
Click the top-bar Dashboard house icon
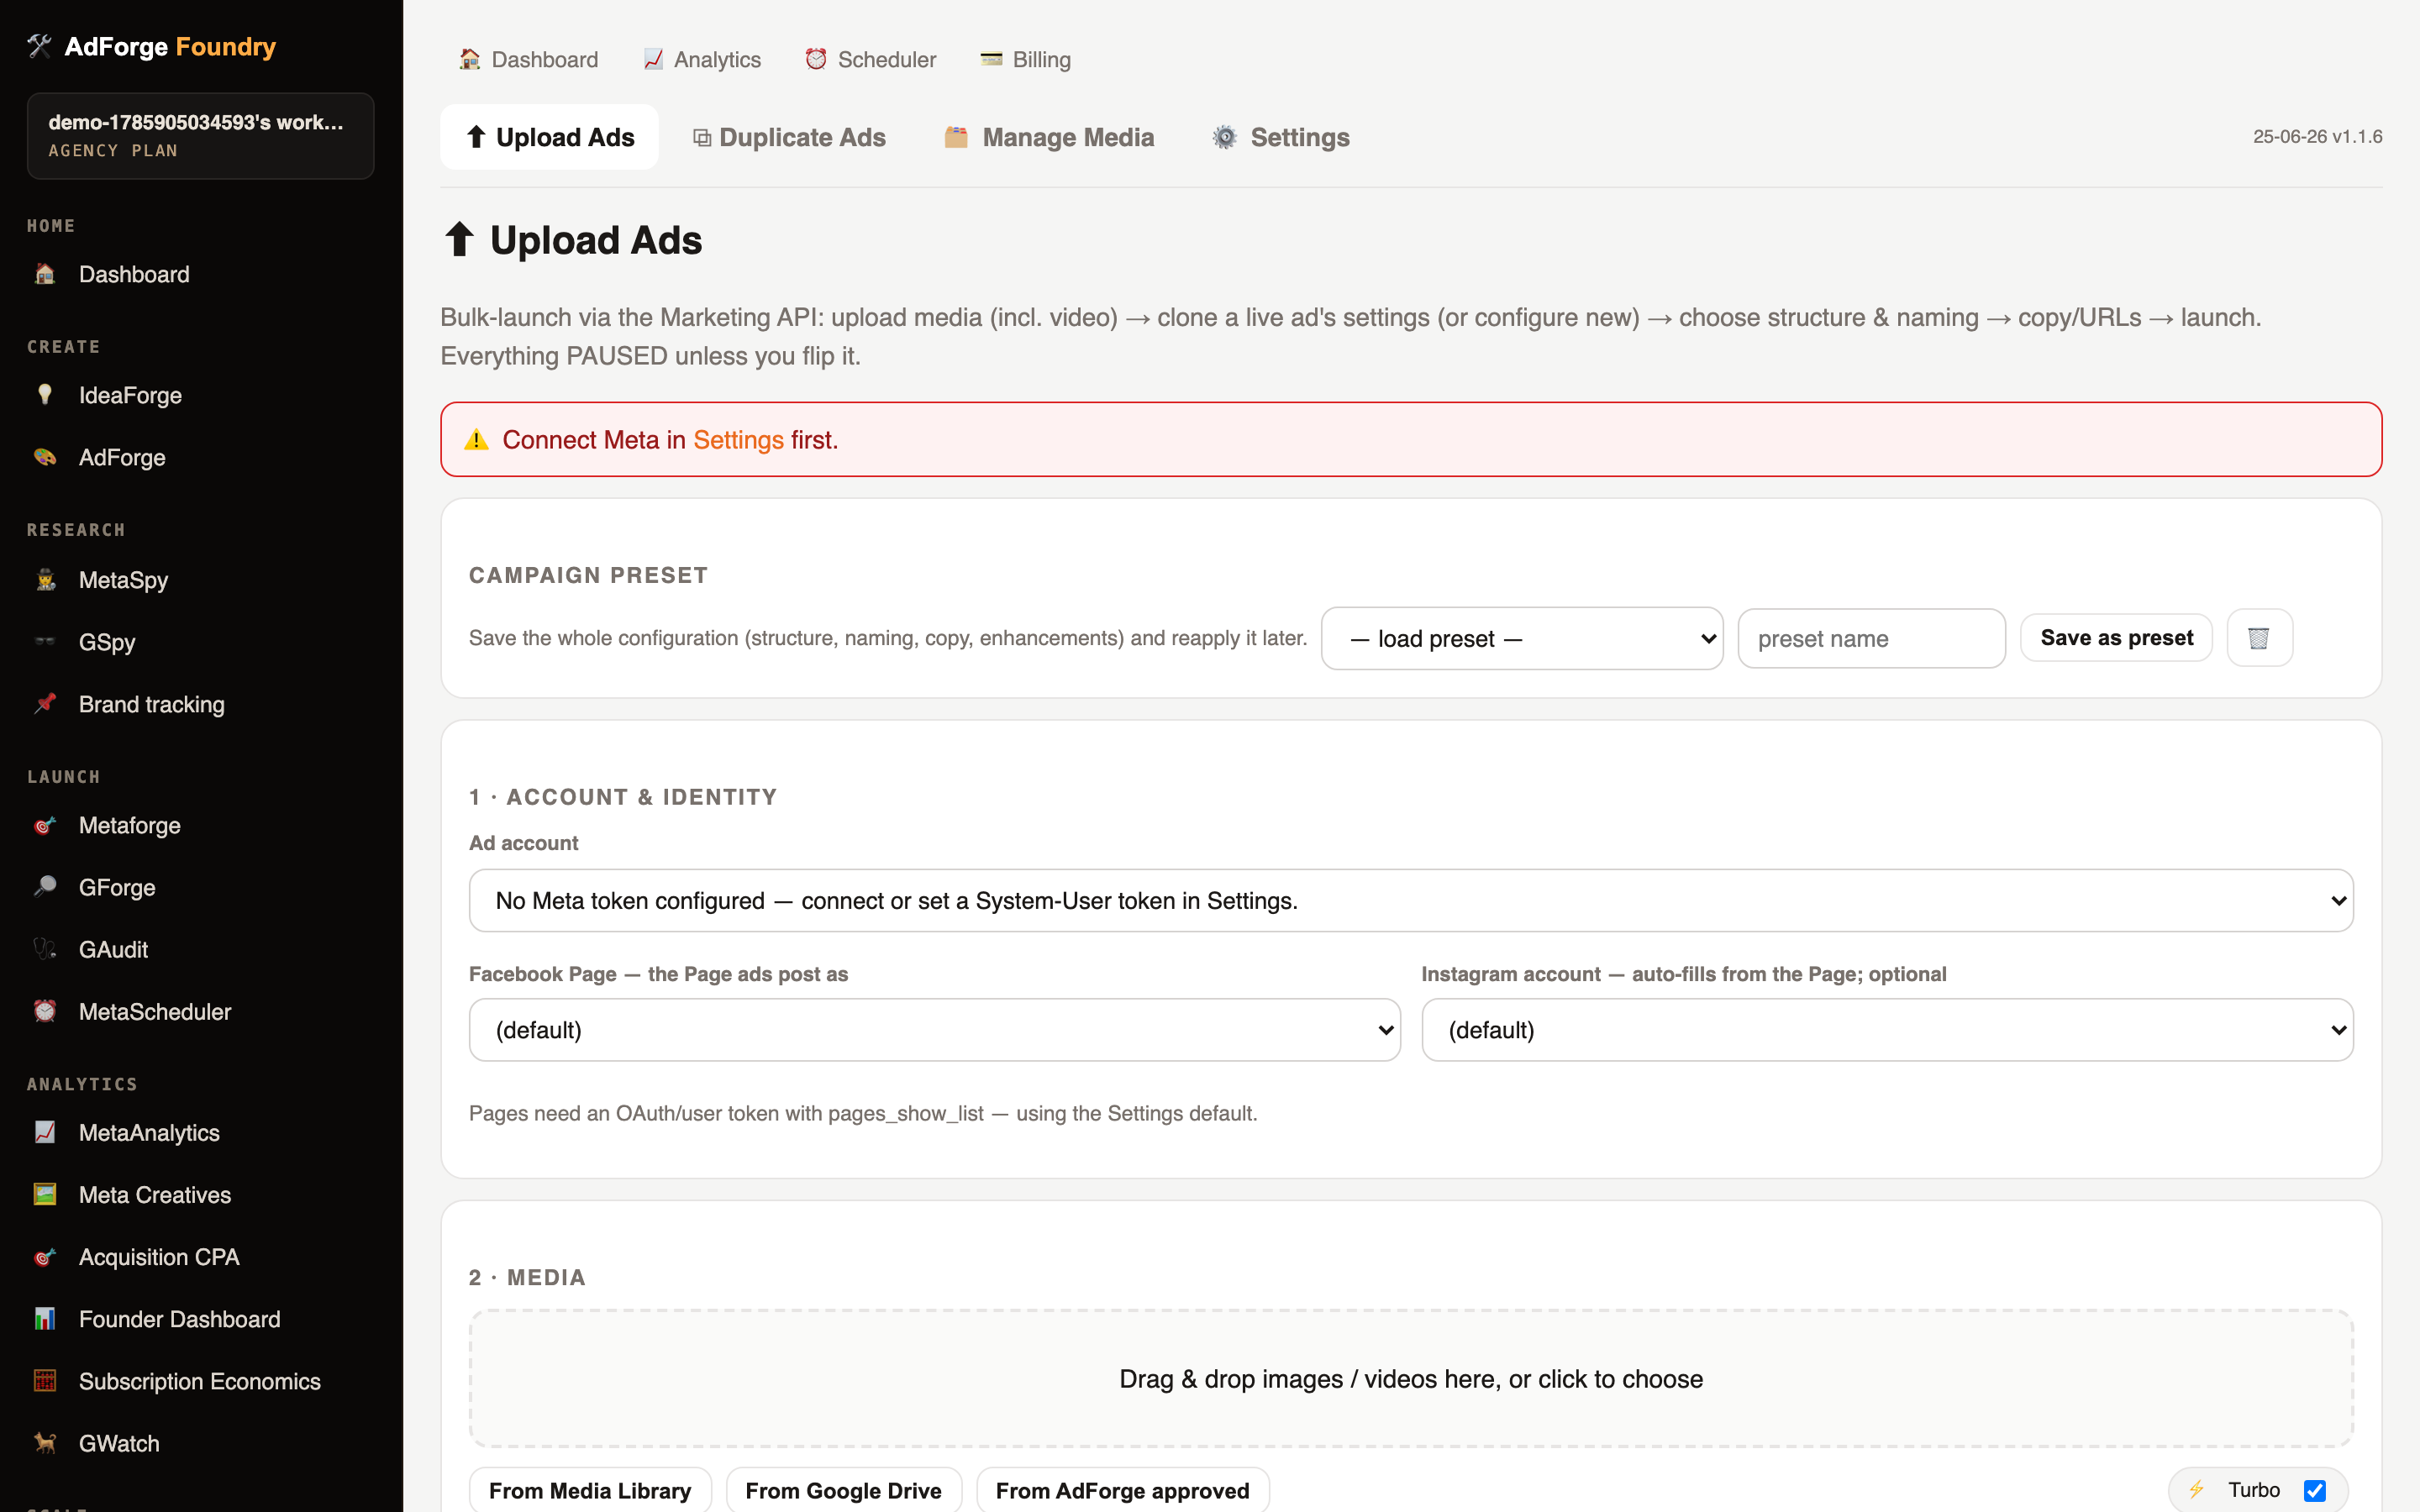470,59
